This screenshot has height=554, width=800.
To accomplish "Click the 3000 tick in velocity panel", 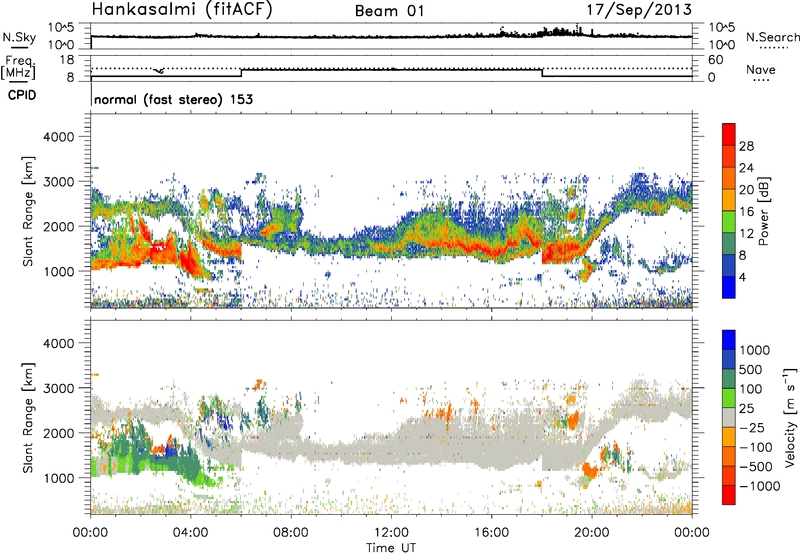I will pyautogui.click(x=58, y=388).
